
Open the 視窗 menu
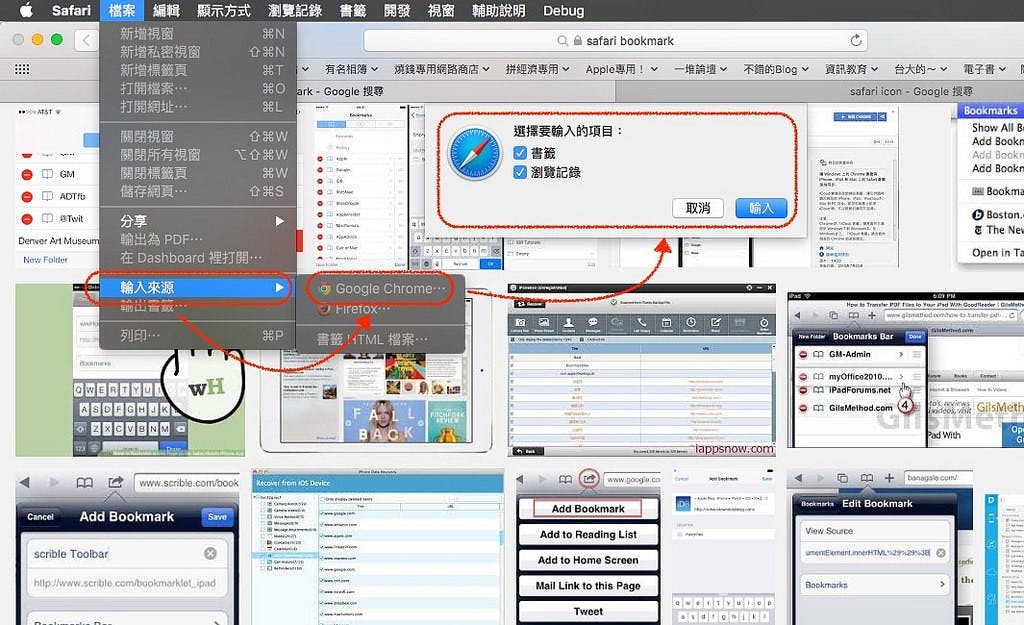click(x=441, y=10)
